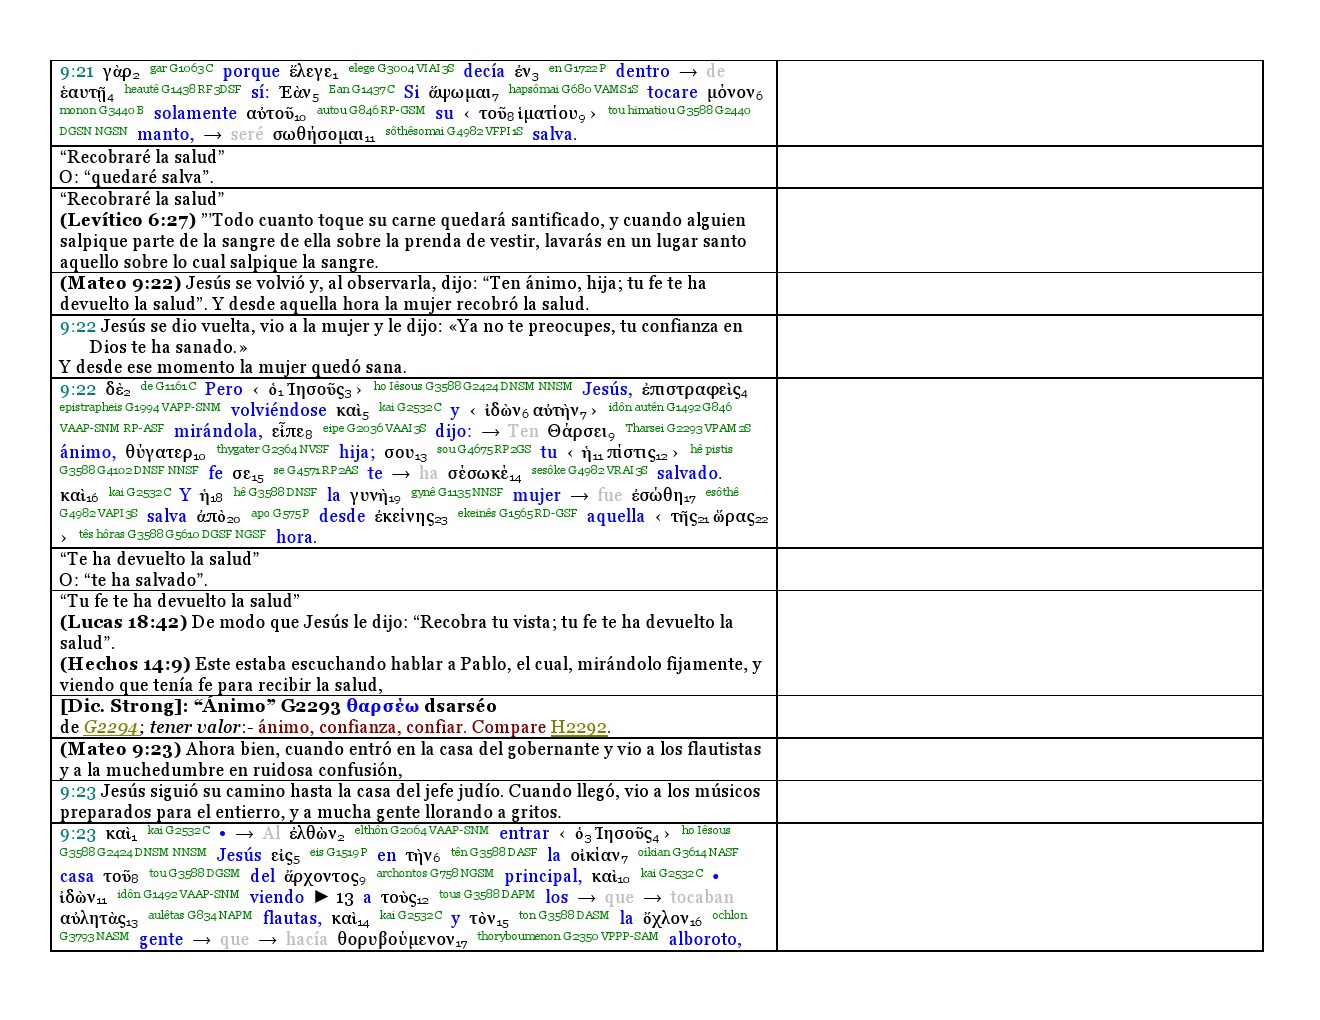Click the 9:23 before "Jesús siguió su camino"
This screenshot has width=1320, height=1020.
(77, 791)
